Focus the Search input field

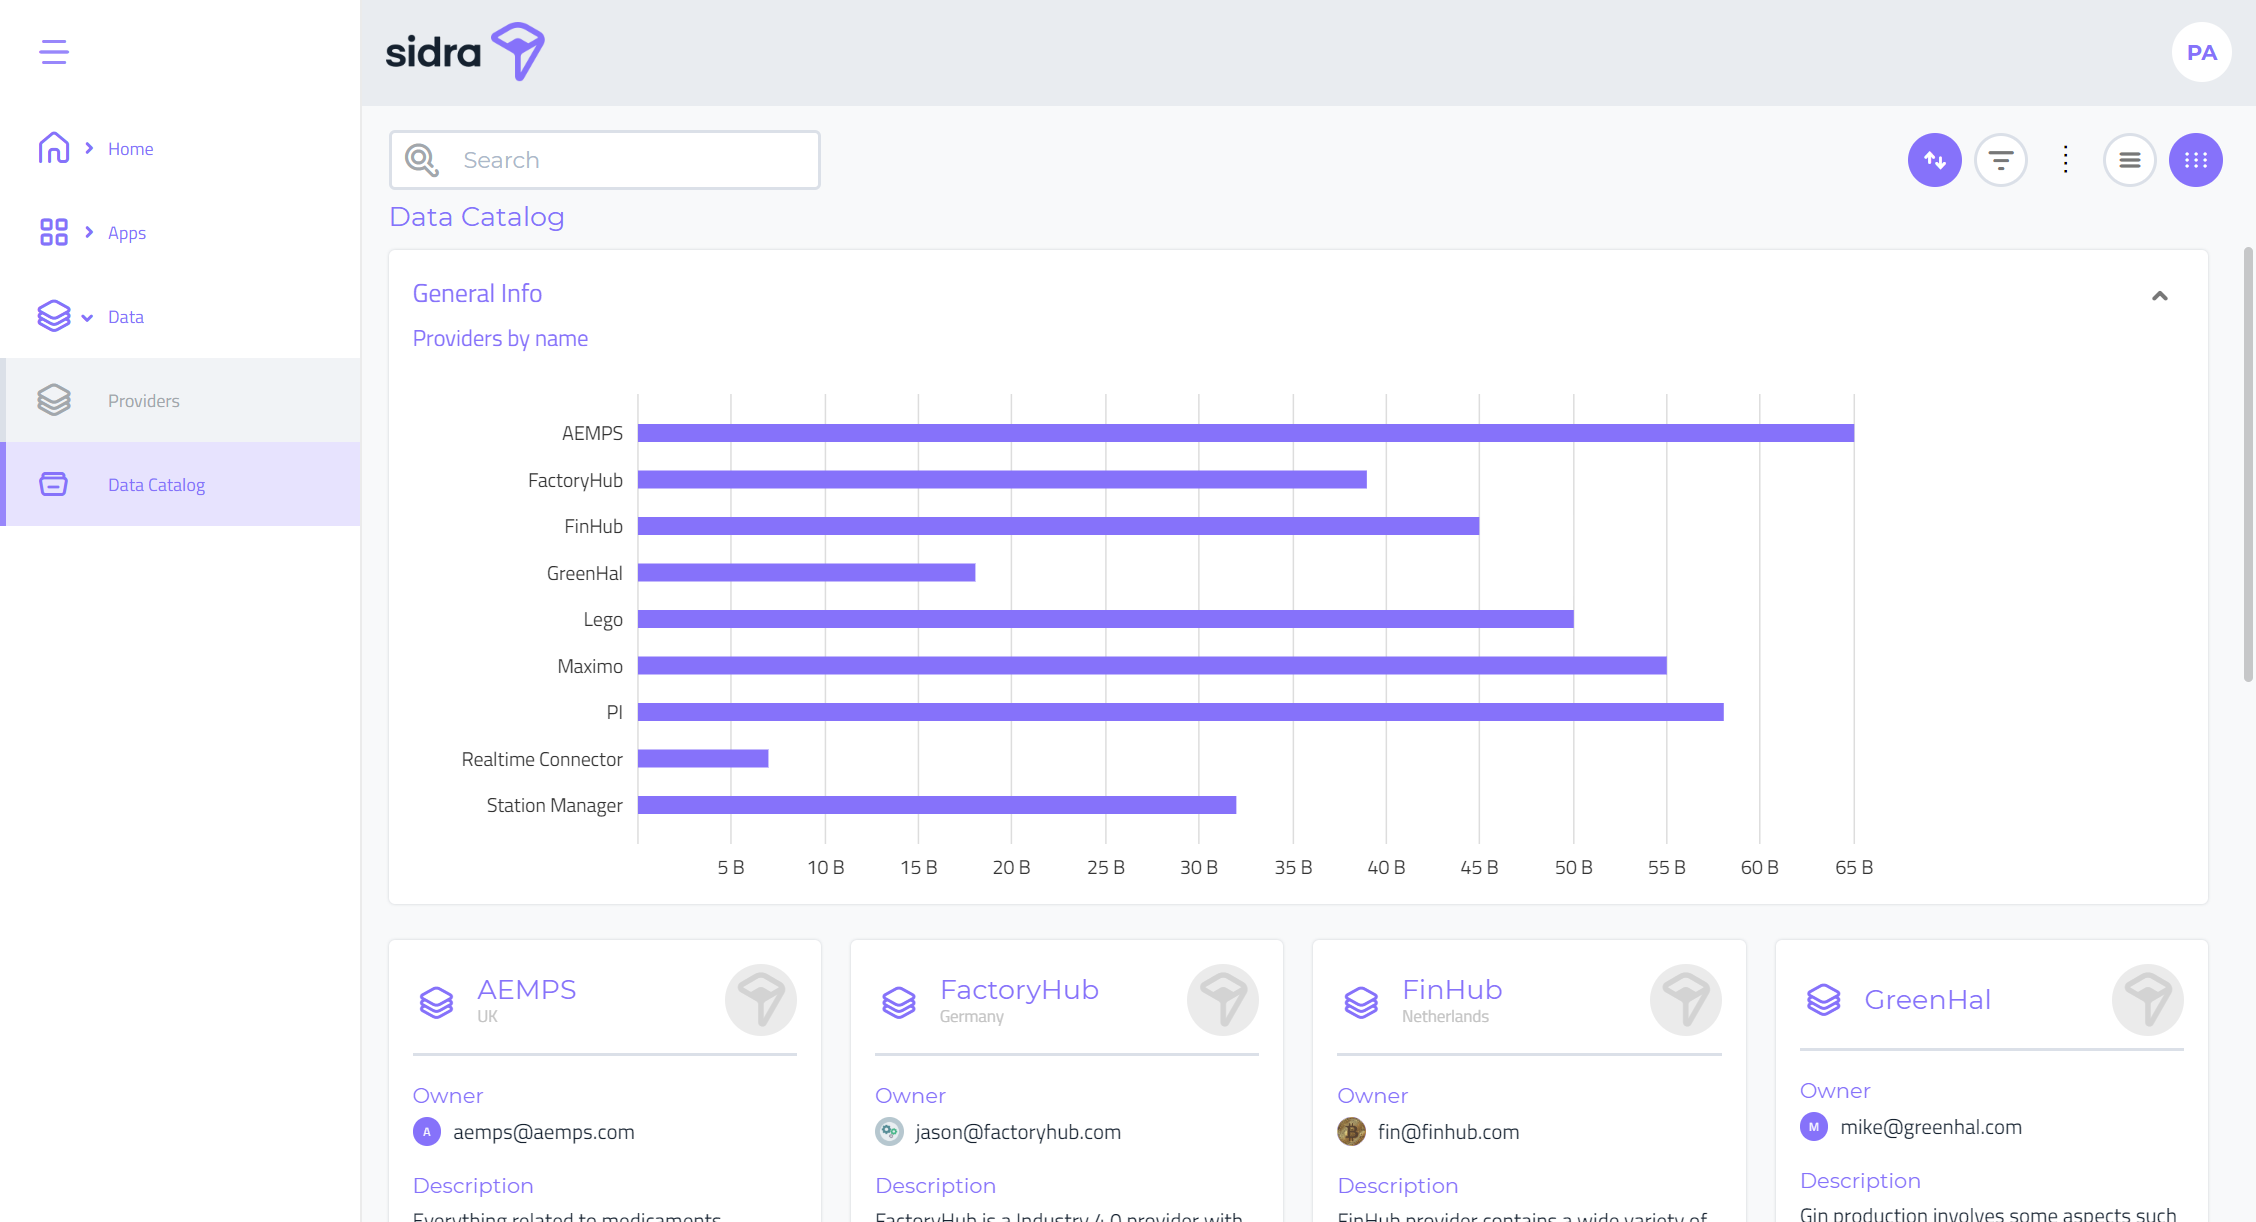click(x=605, y=160)
